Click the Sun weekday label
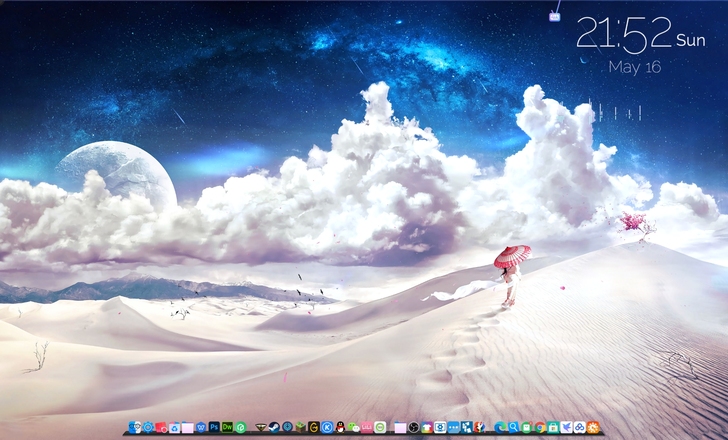Image resolution: width=728 pixels, height=440 pixels. point(691,40)
